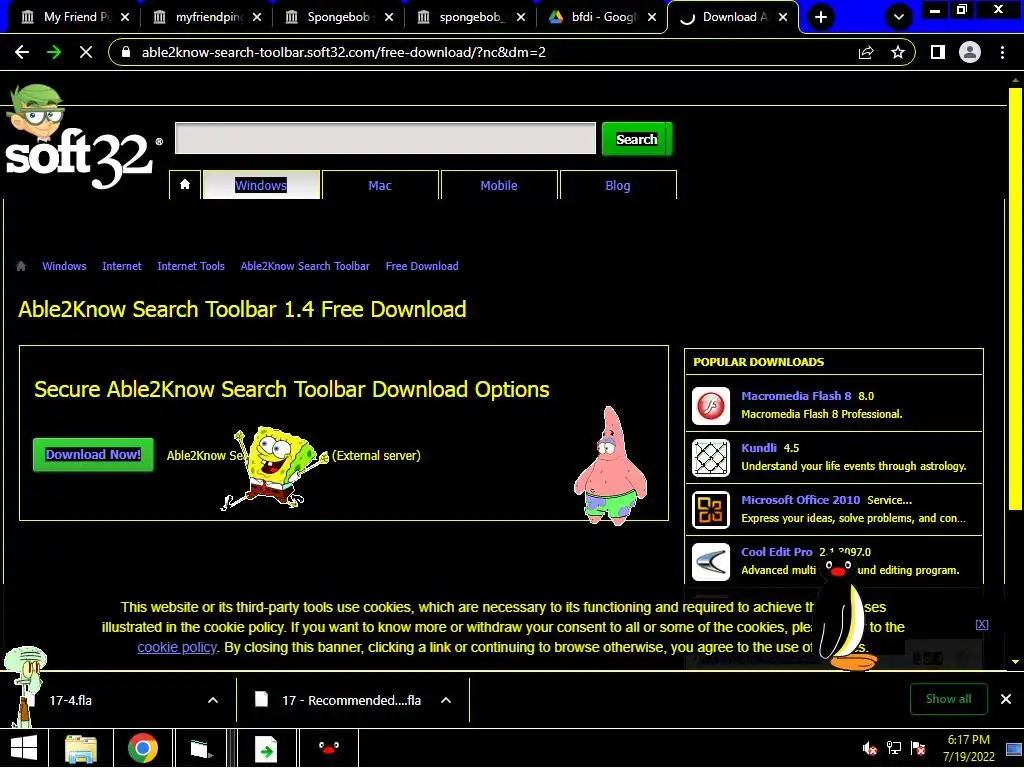Viewport: 1024px width, 768px height.
Task: Open the taskbar app with green arrow
Action: [x=266, y=748]
